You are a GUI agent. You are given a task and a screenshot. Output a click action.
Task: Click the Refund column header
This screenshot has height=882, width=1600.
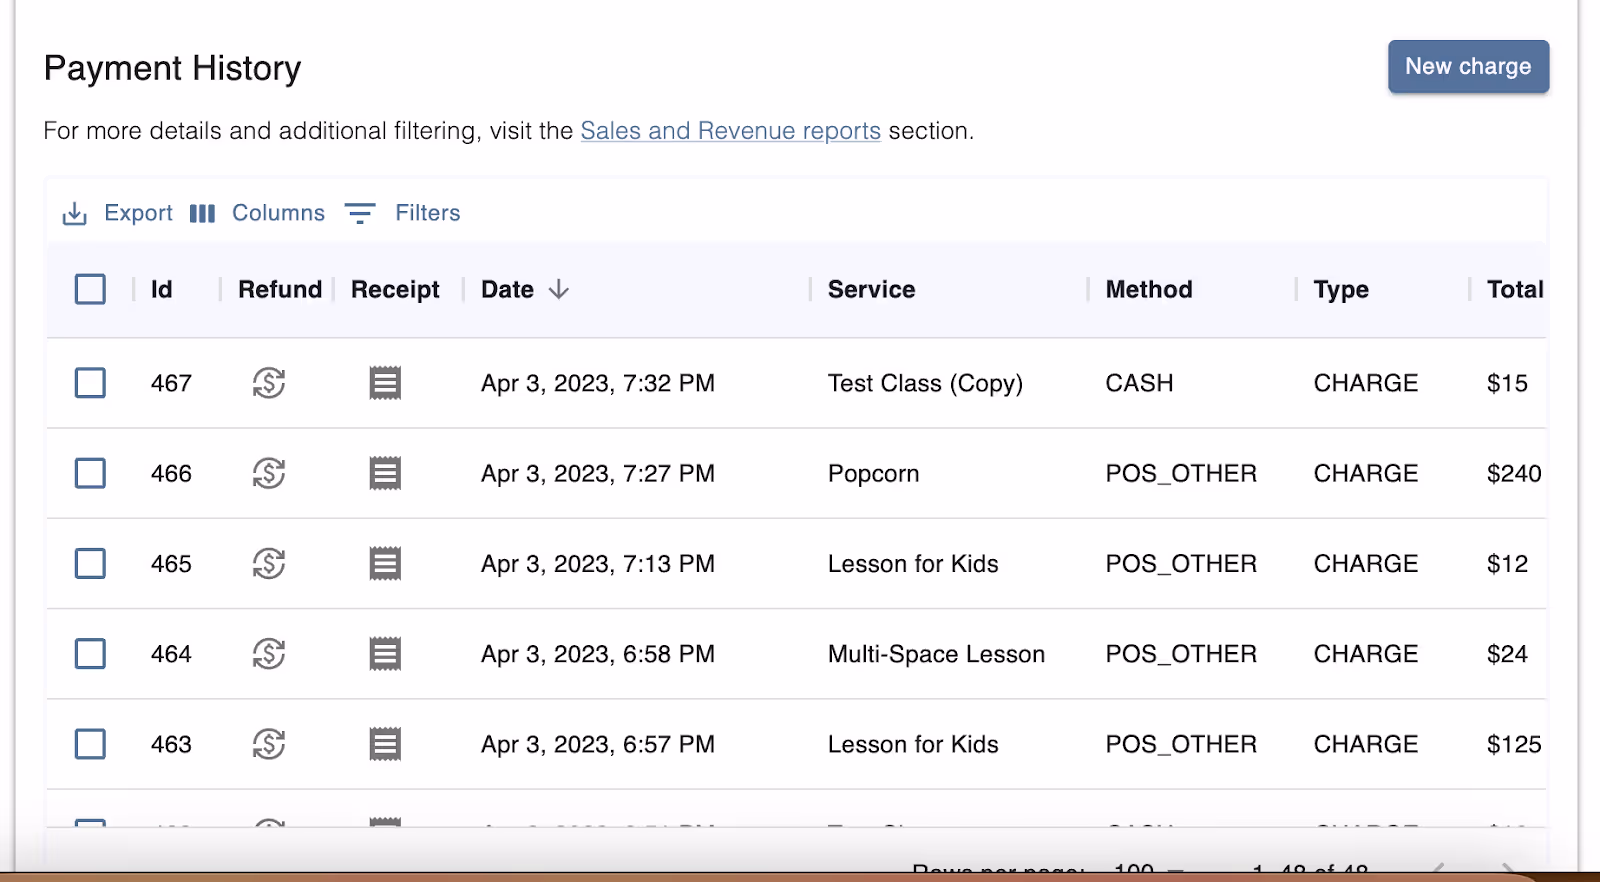[280, 290]
